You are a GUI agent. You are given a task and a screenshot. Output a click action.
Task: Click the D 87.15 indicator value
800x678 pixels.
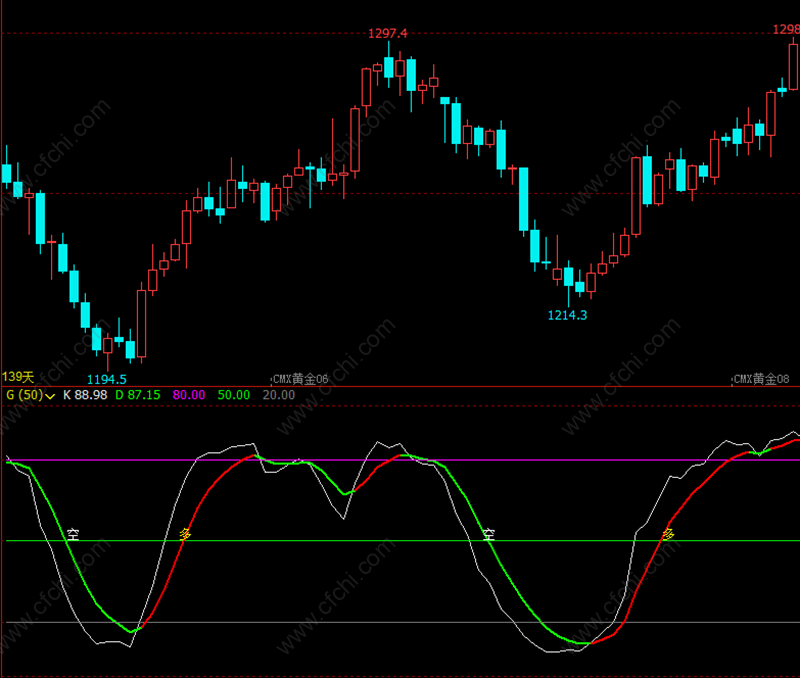point(138,395)
